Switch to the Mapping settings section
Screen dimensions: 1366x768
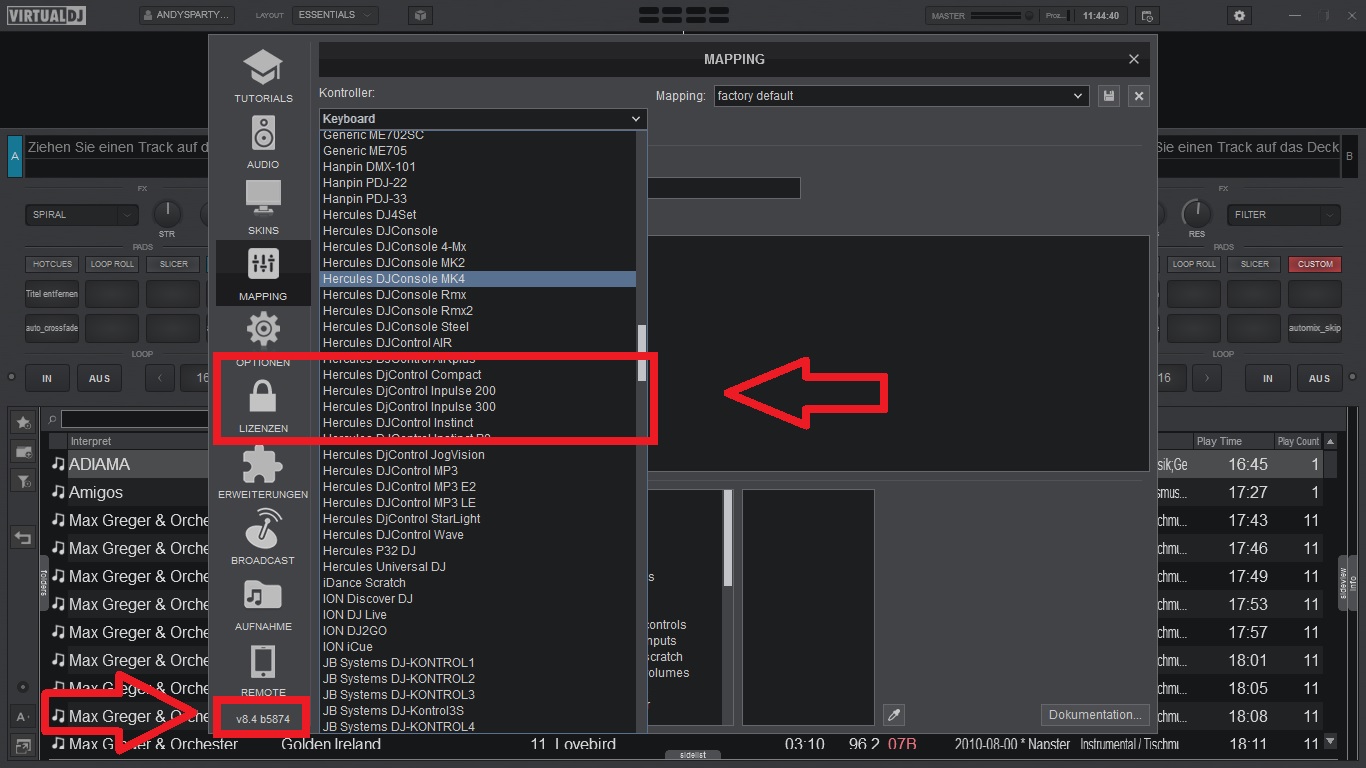pos(263,273)
